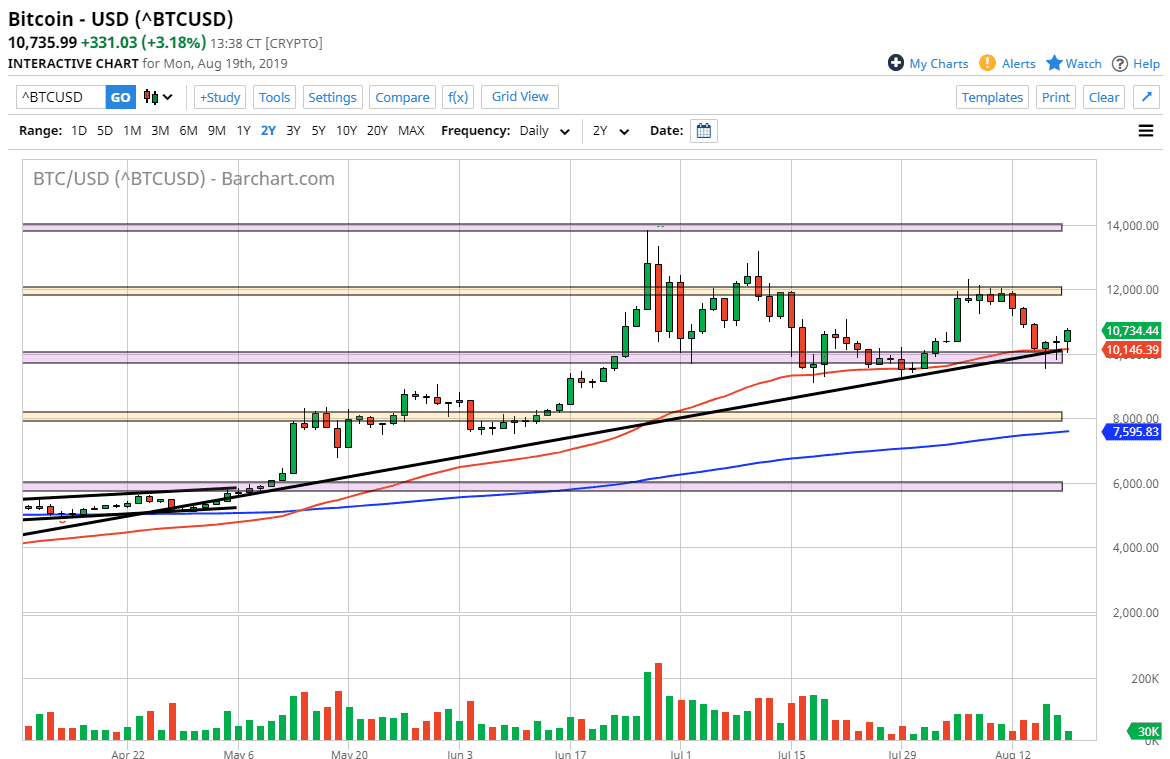Click the f(x) expression icon

pos(457,96)
